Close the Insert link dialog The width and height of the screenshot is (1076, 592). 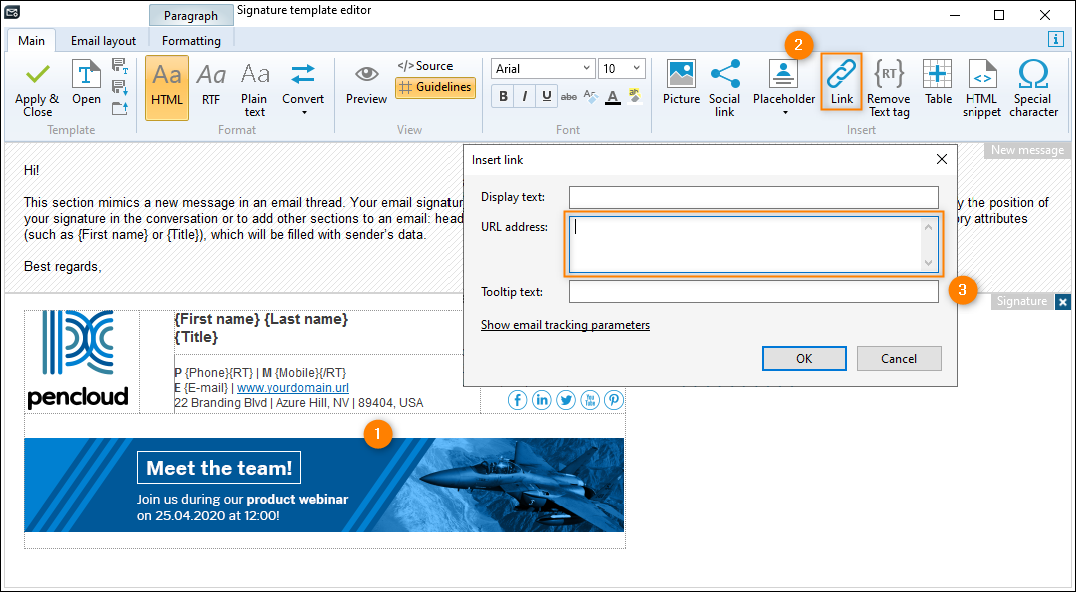click(942, 159)
